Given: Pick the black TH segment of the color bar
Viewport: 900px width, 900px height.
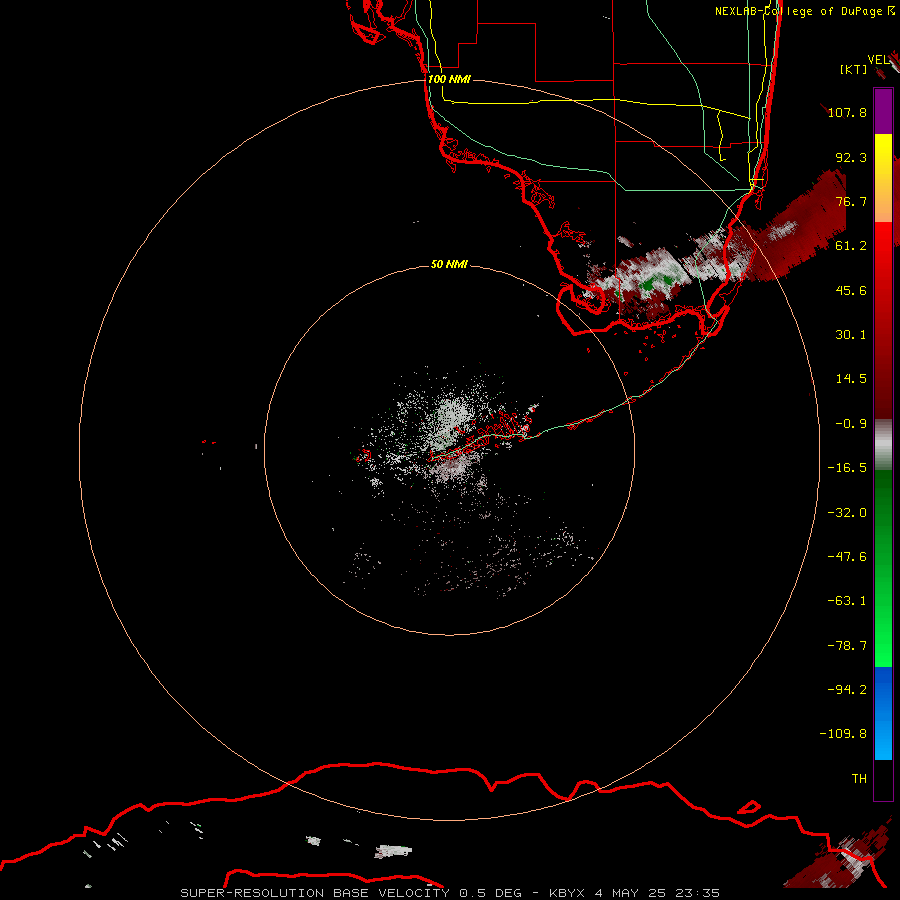Looking at the screenshot, I should pyautogui.click(x=883, y=780).
